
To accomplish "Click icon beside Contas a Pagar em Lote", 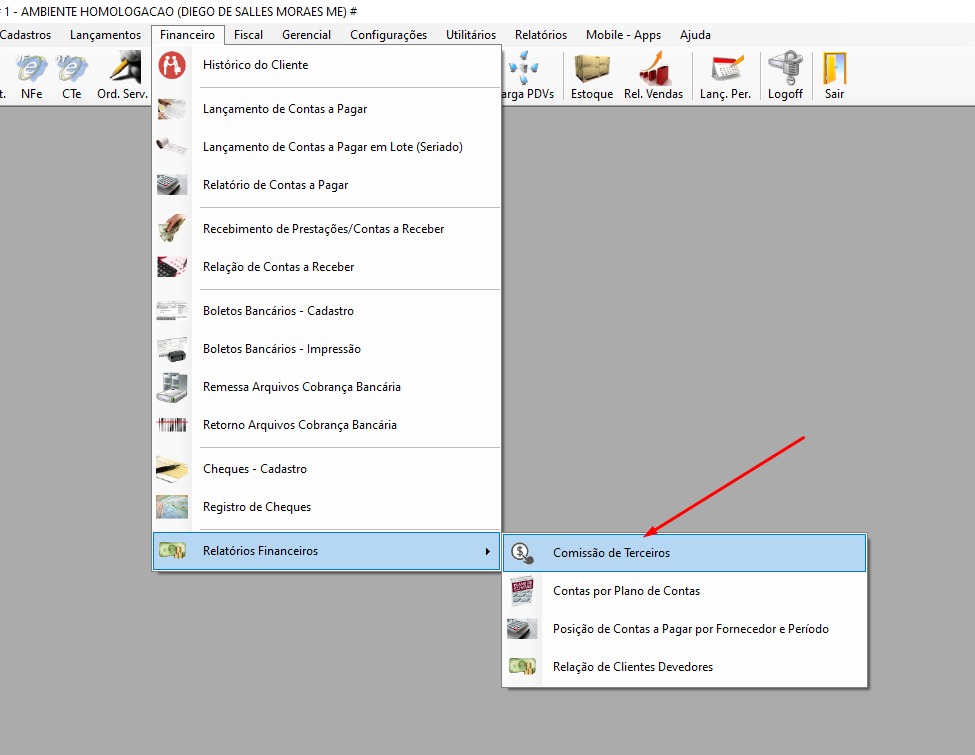I will tap(172, 147).
